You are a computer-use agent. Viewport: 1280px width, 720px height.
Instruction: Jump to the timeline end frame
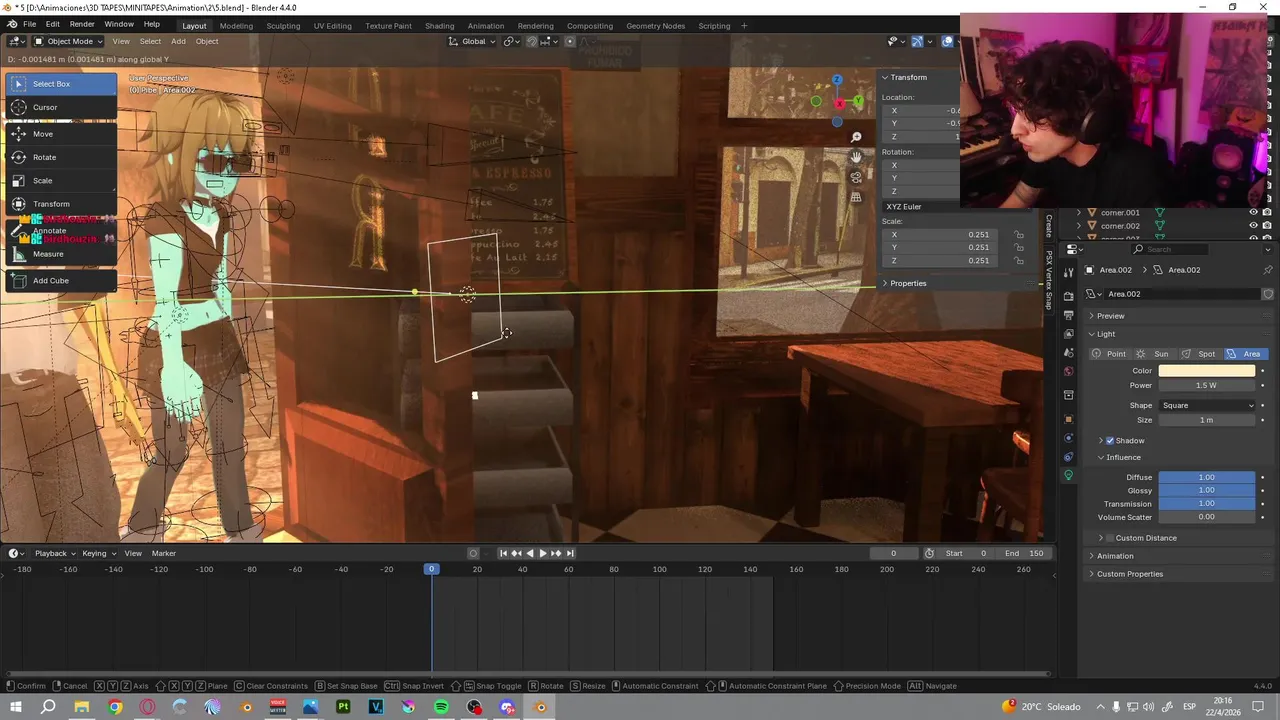click(x=570, y=553)
